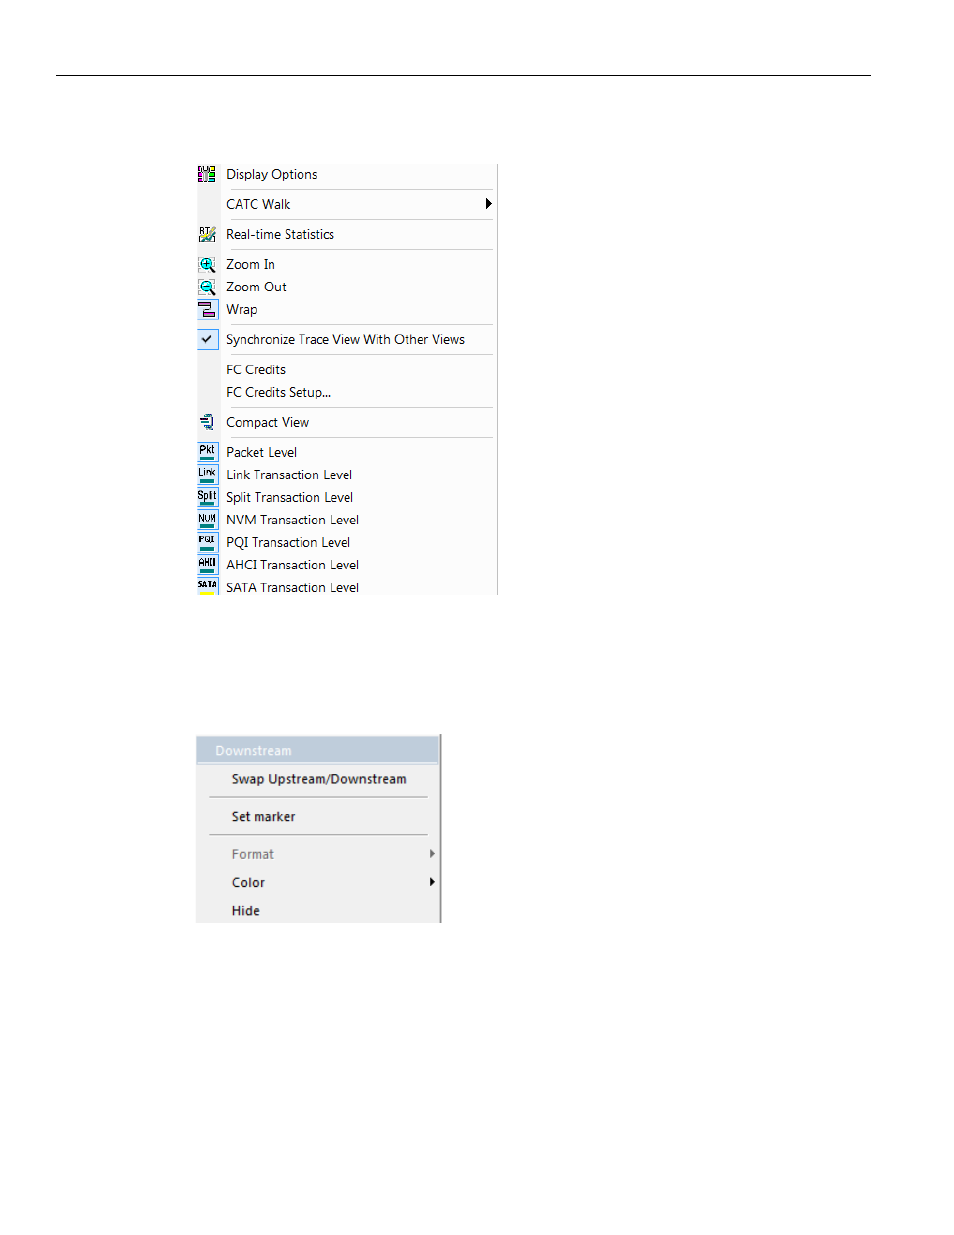Choose Set marker from context menu

click(263, 817)
